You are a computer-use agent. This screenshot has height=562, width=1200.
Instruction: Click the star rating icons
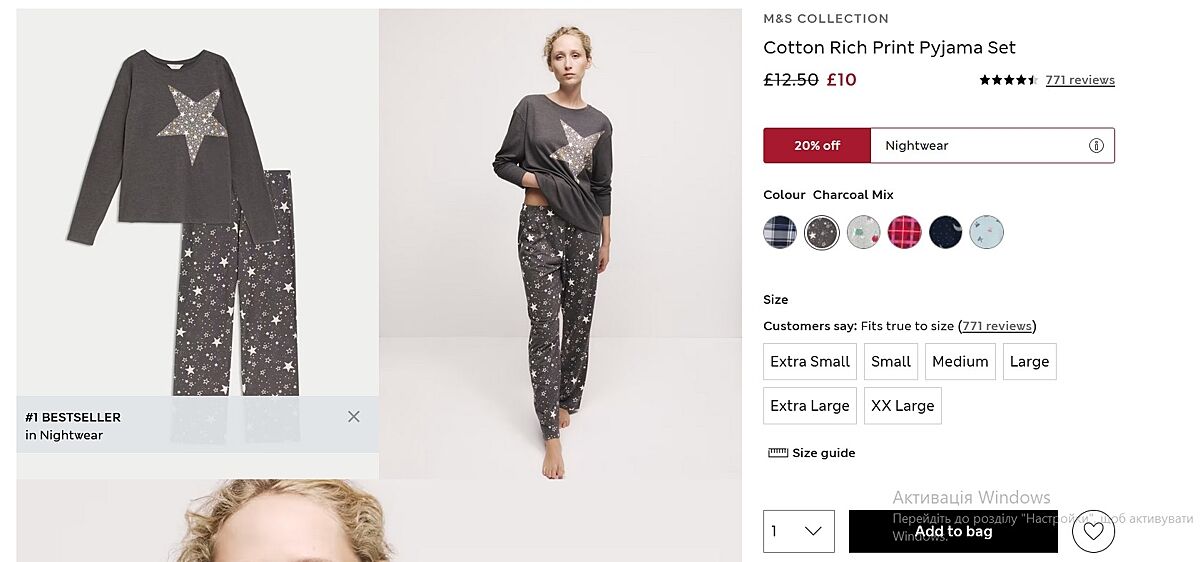click(1008, 80)
